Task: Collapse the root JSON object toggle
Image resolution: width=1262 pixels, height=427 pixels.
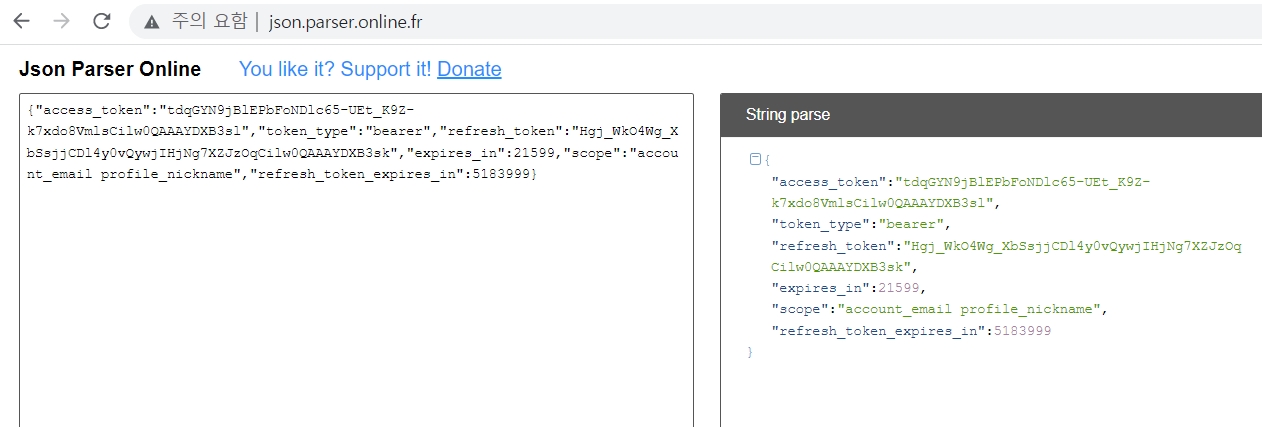Action: [x=755, y=159]
